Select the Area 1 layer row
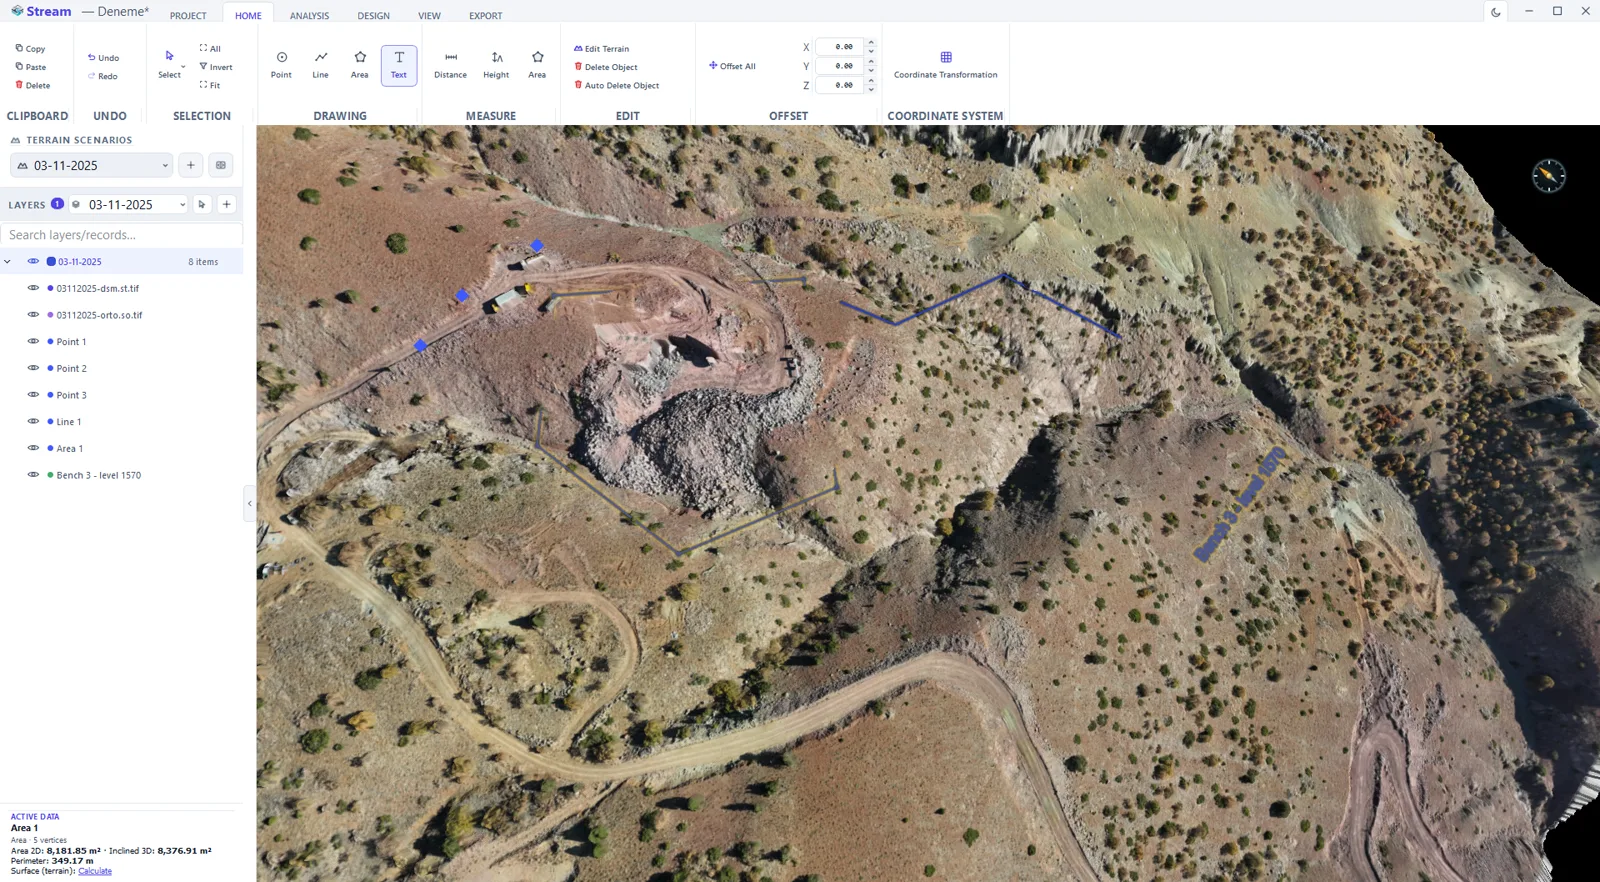The image size is (1600, 882). pyautogui.click(x=121, y=448)
